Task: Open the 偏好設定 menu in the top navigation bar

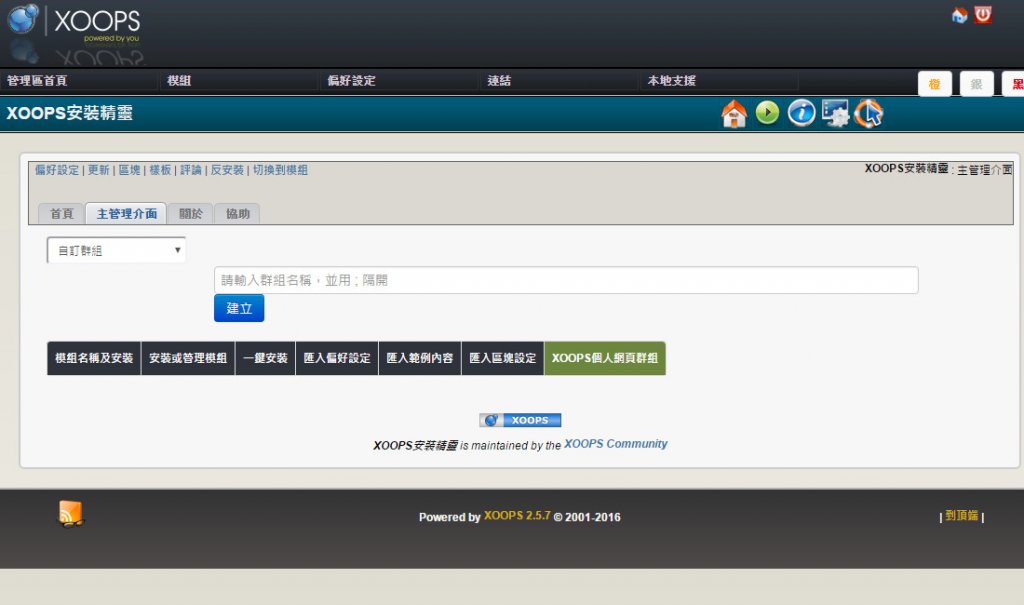Action: (x=351, y=81)
